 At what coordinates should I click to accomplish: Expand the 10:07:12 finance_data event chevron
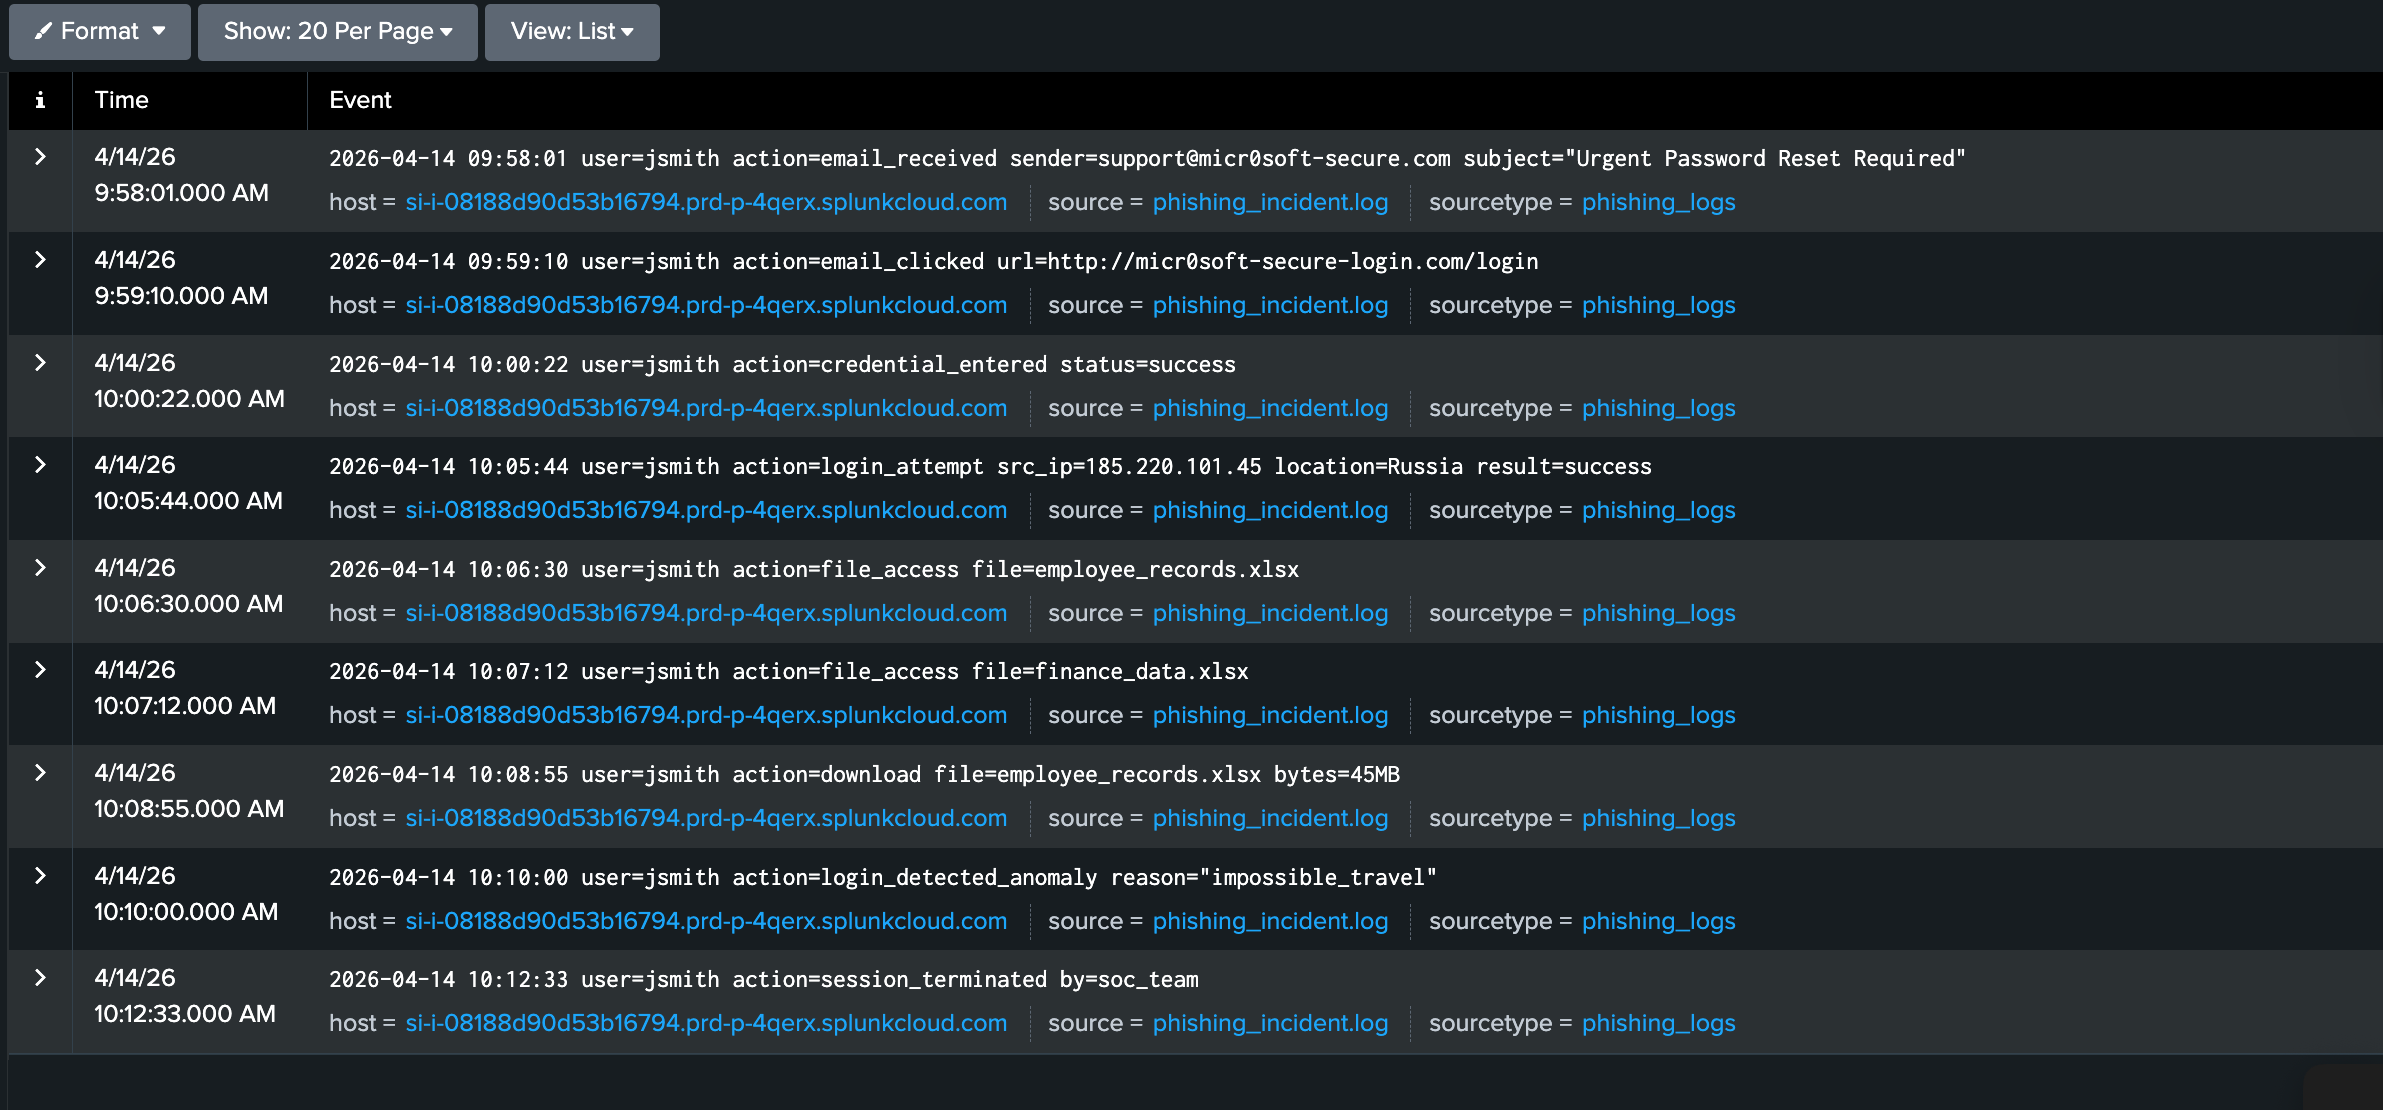pyautogui.click(x=40, y=670)
